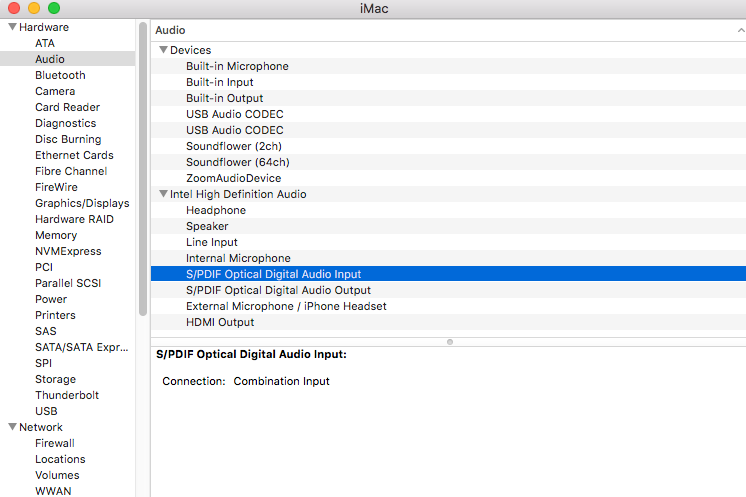Select Ethernet Cards in the sidebar

click(x=74, y=155)
